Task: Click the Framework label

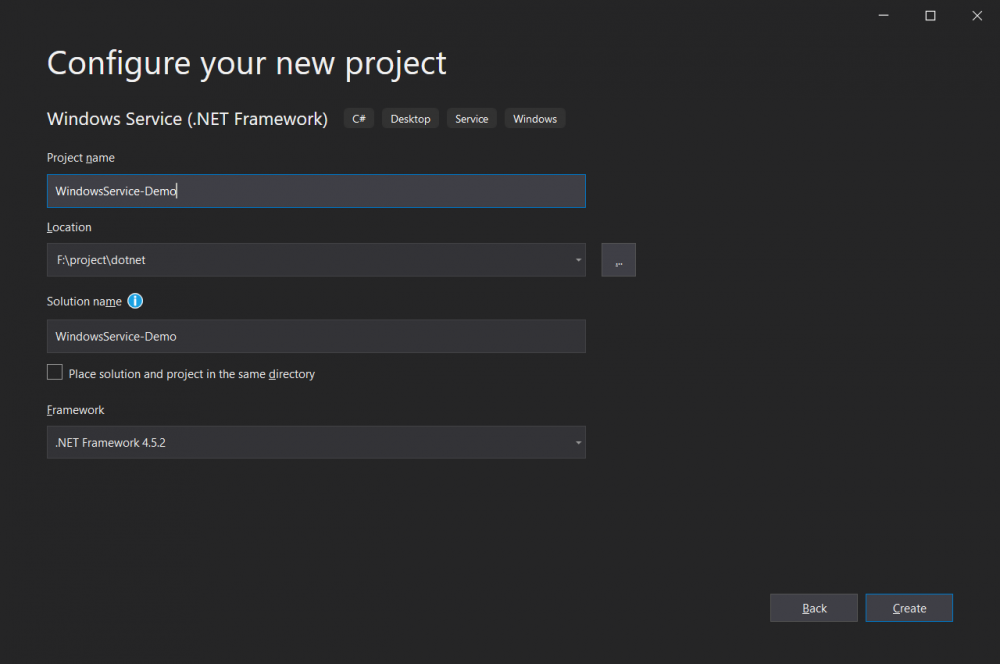Action: pos(75,409)
